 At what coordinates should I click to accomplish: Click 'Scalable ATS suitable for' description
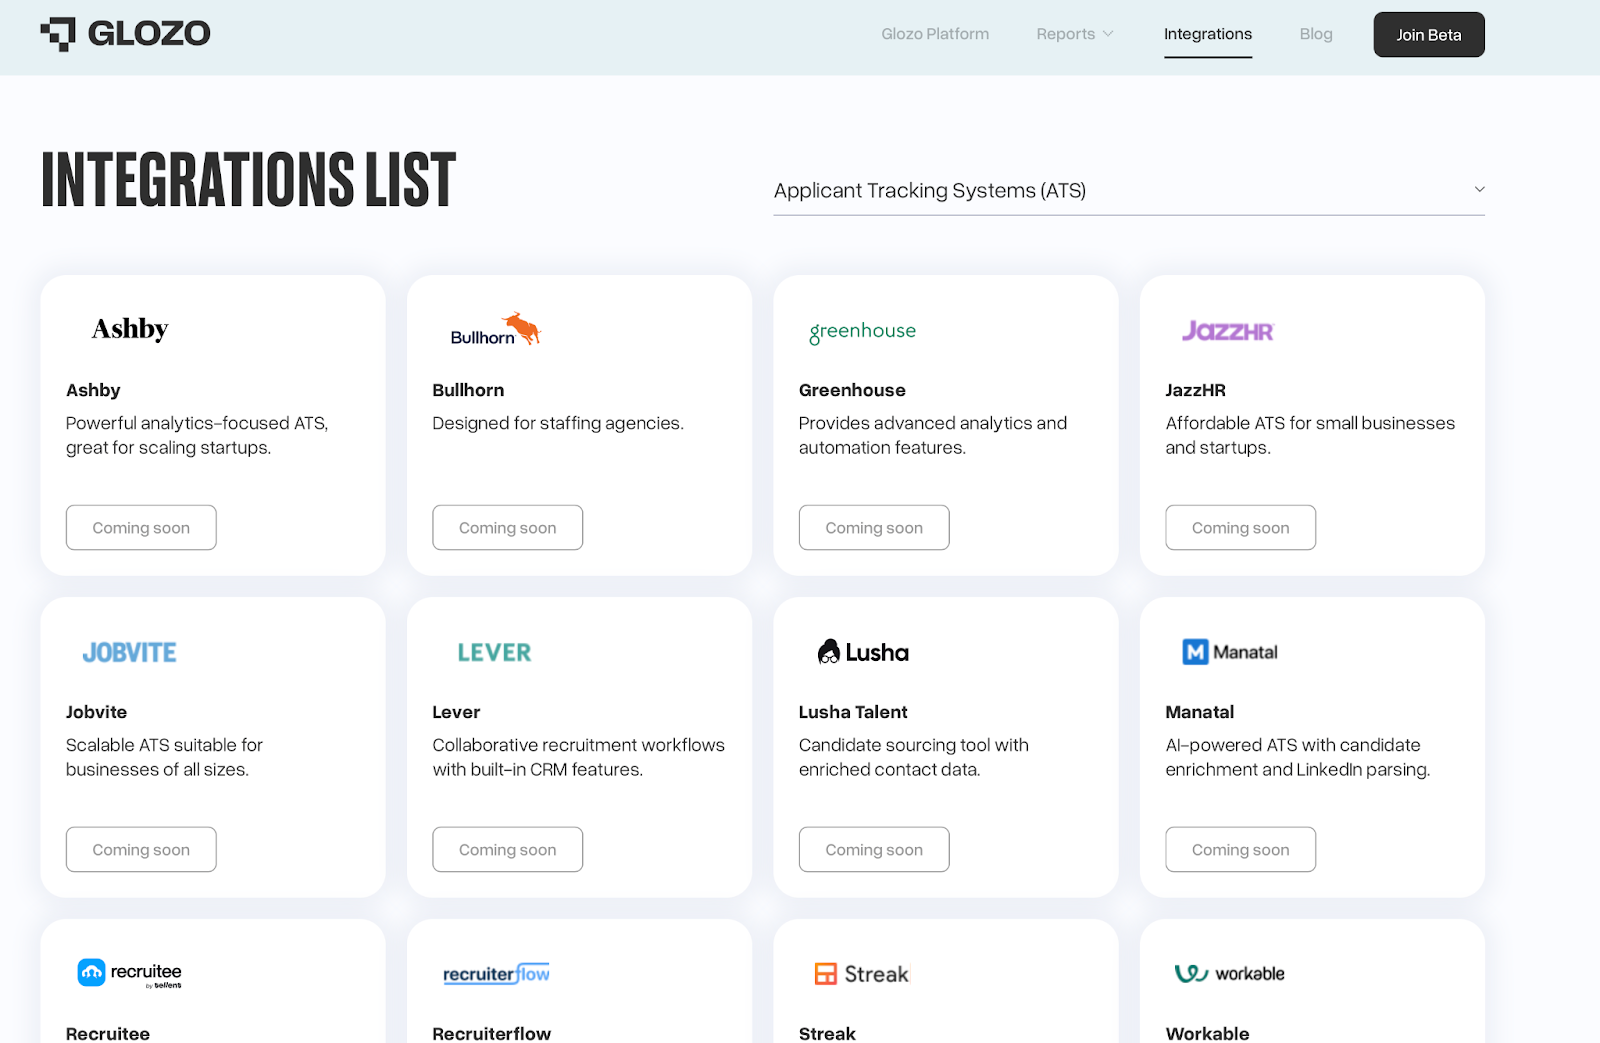[x=164, y=757]
